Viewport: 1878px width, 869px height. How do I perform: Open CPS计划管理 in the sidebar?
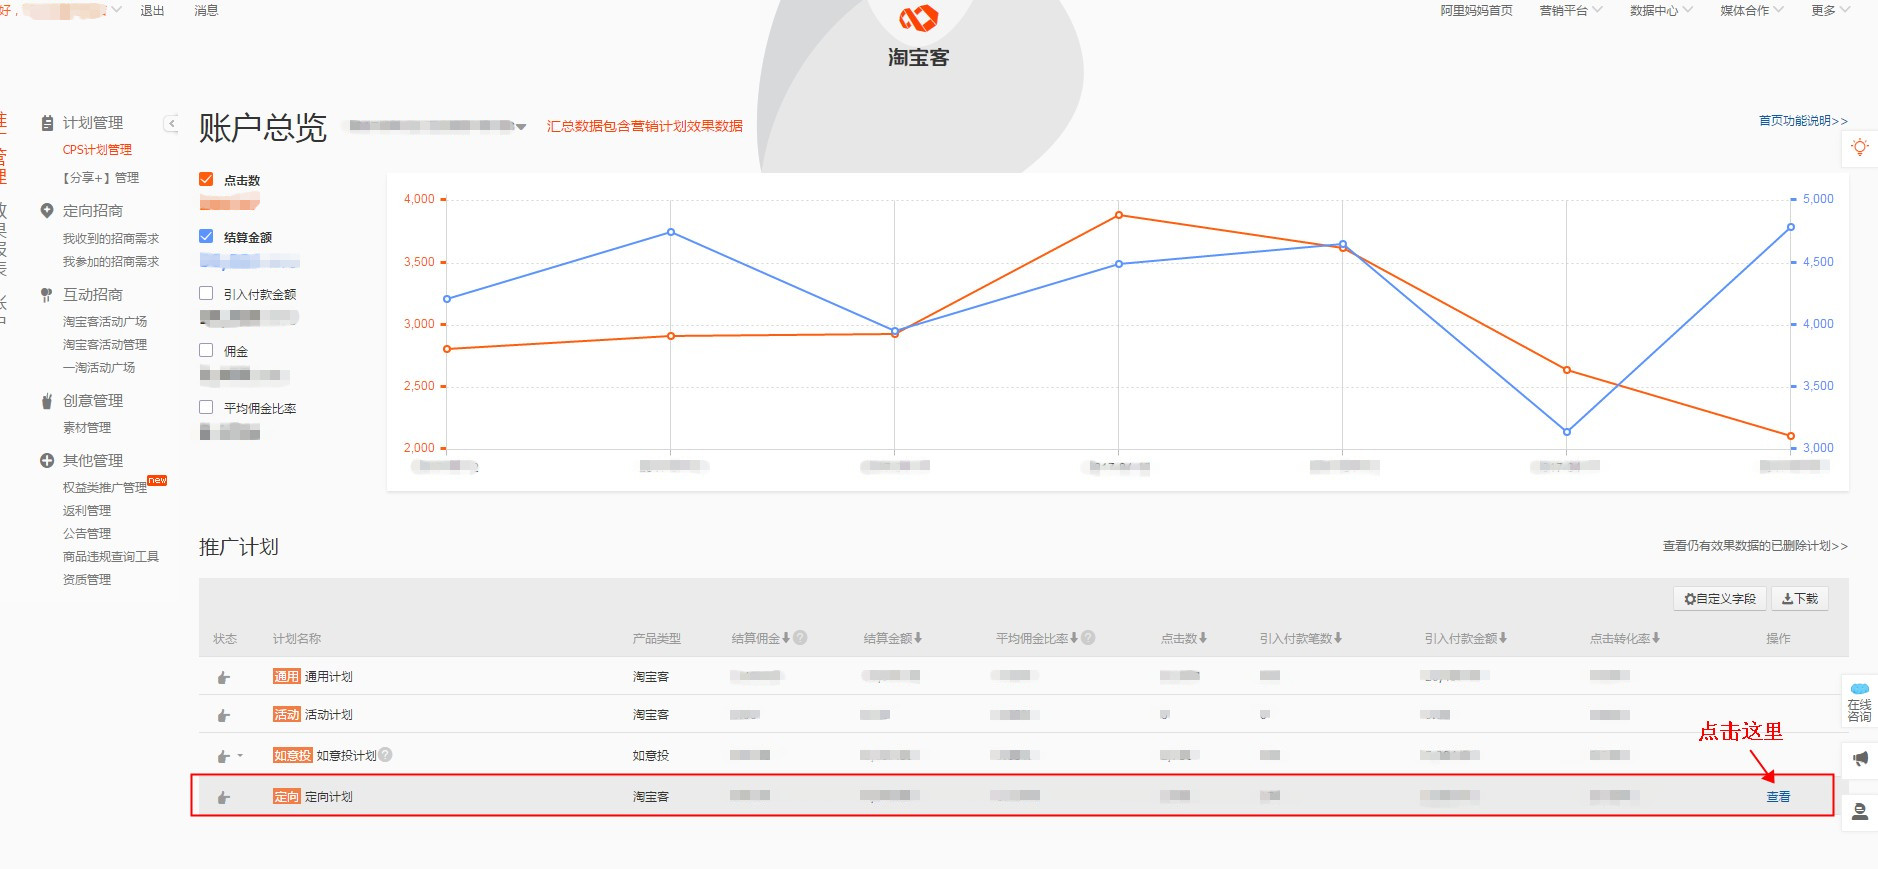coord(97,150)
